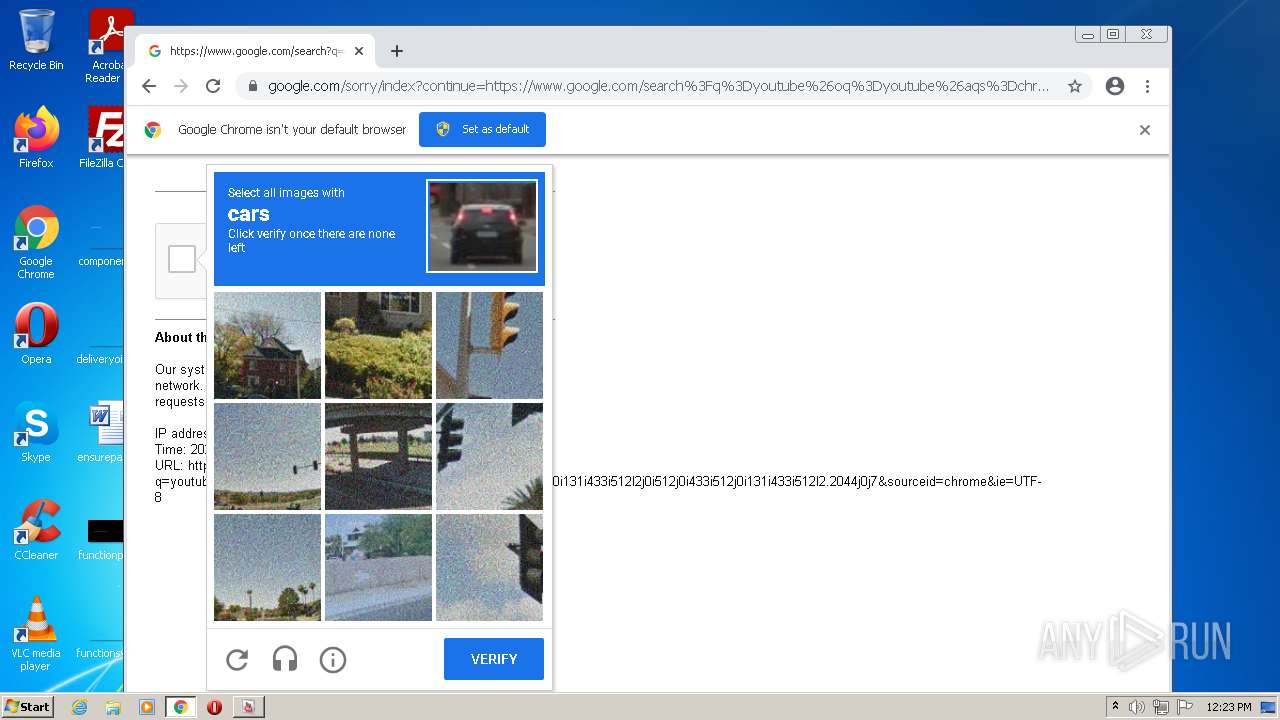Launch Firefox from the desktop
This screenshot has width=1280, height=720.
pos(36,138)
